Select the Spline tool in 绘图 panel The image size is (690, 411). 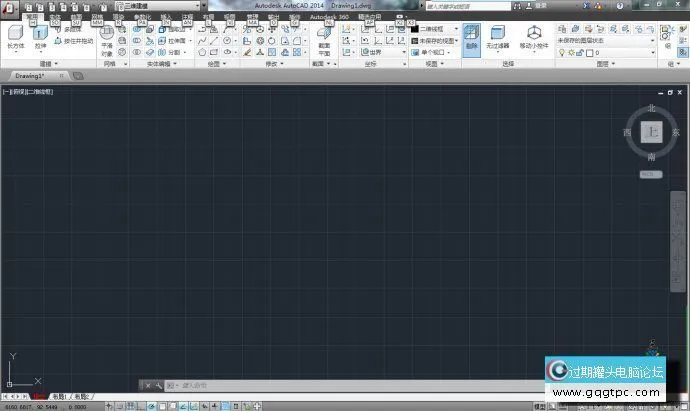pos(202,40)
